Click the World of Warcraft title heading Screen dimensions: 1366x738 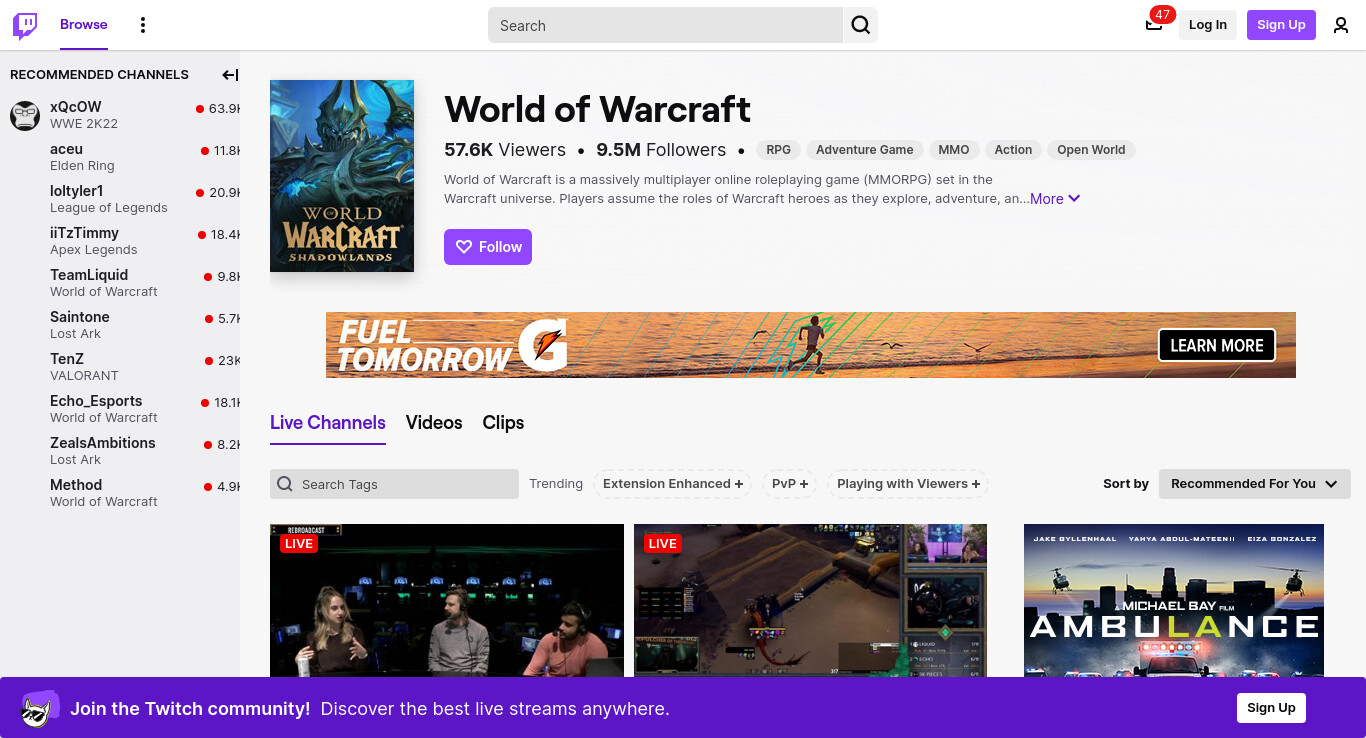pyautogui.click(x=597, y=108)
